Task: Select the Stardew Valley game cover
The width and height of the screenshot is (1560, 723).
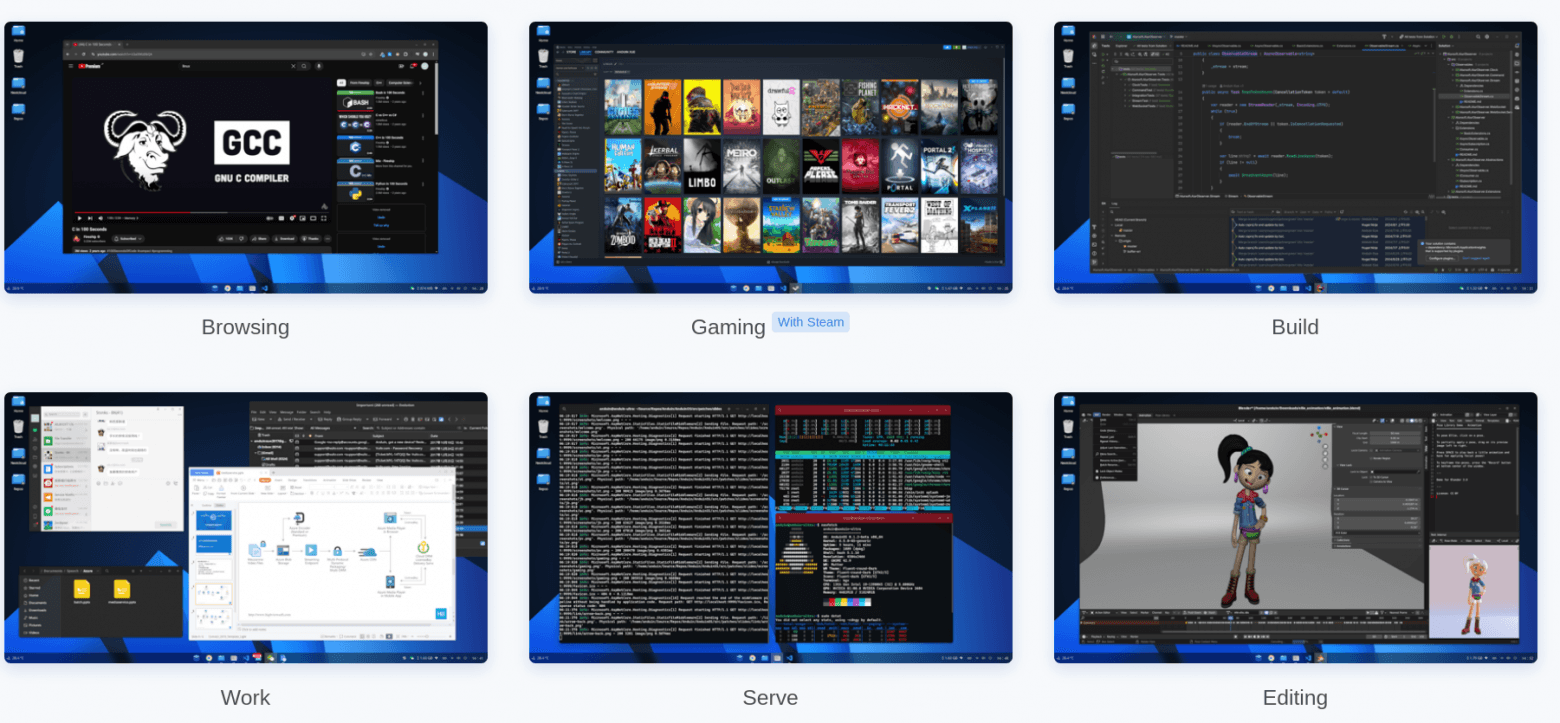Action: tap(781, 224)
